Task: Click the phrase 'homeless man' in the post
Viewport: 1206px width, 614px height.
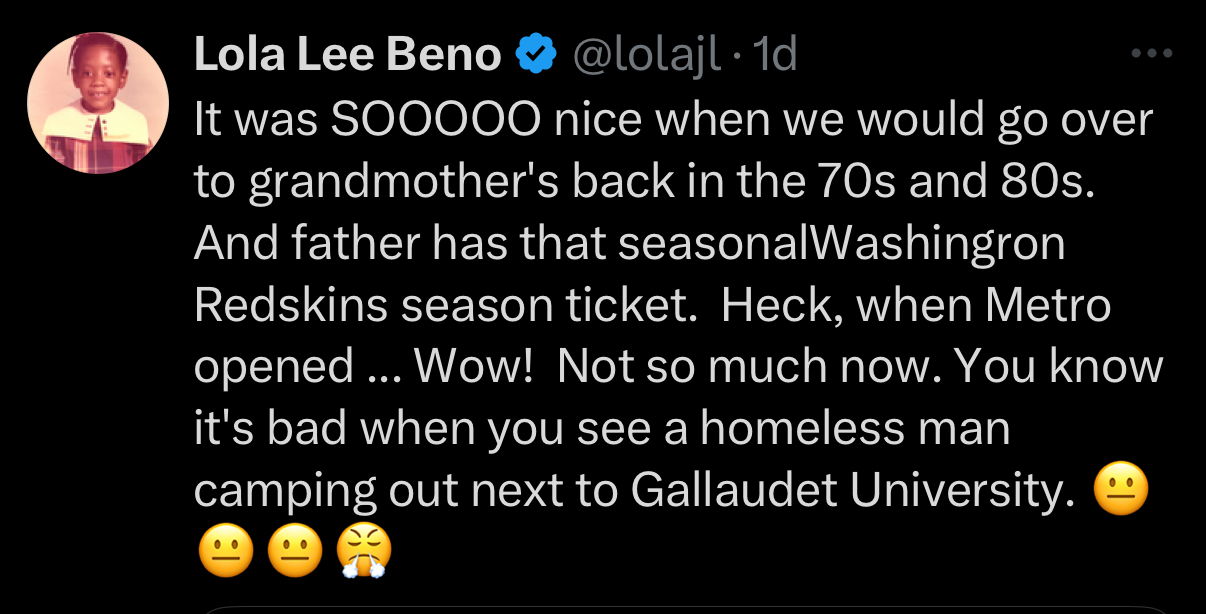Action: [x=855, y=429]
